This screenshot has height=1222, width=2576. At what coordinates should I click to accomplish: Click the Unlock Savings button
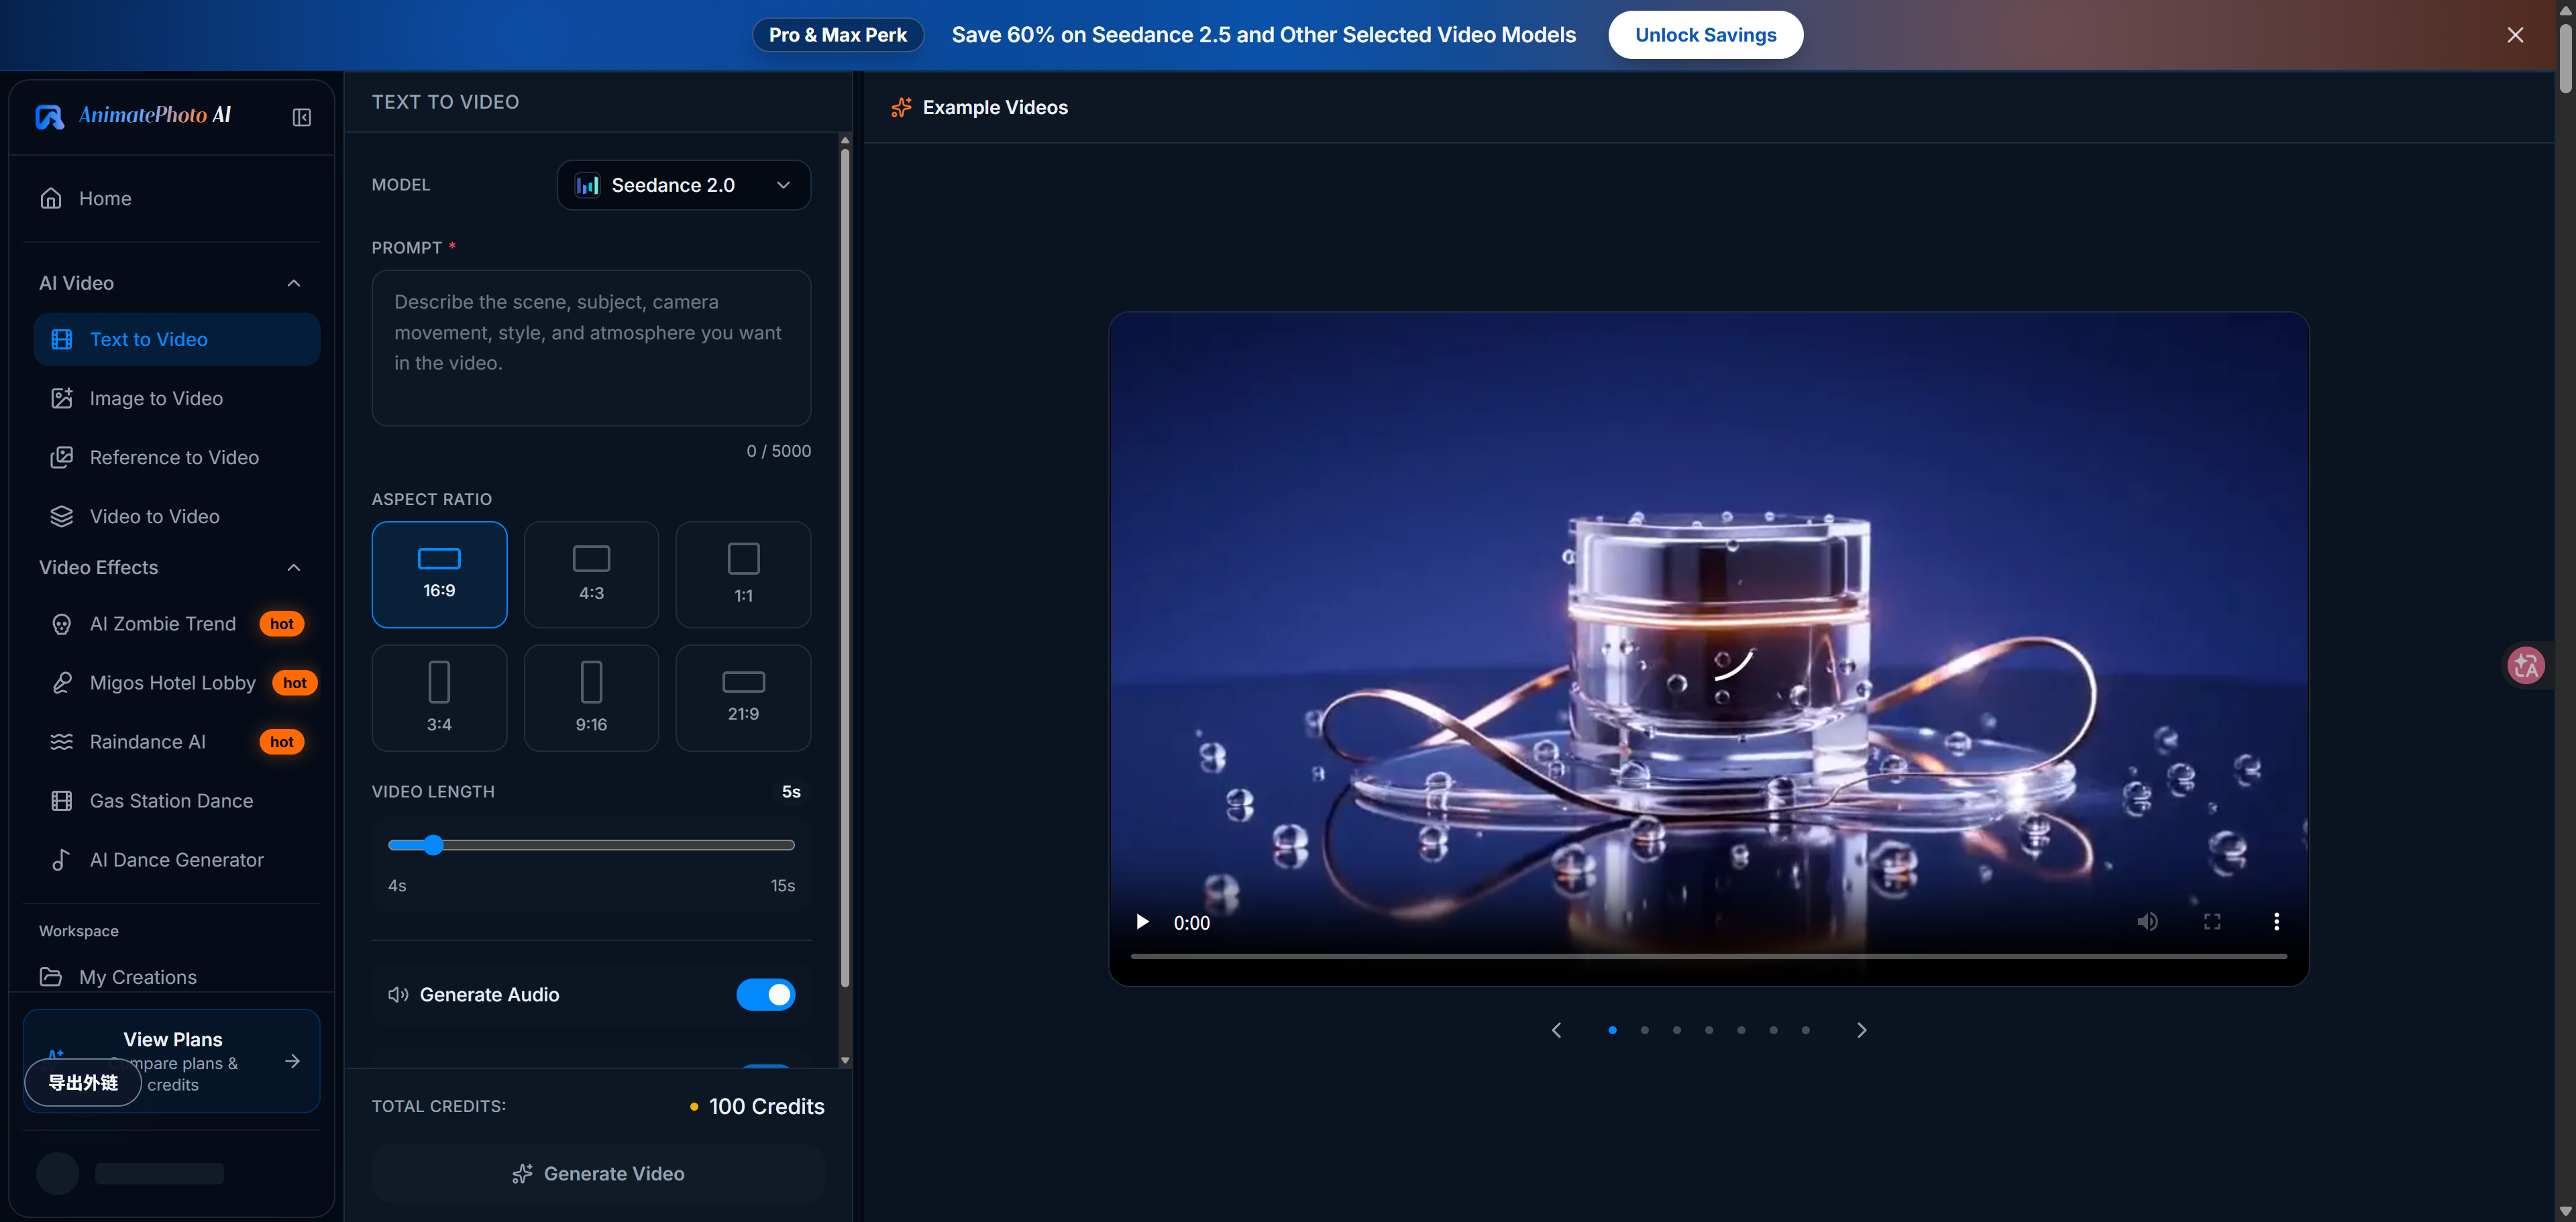pyautogui.click(x=1705, y=35)
